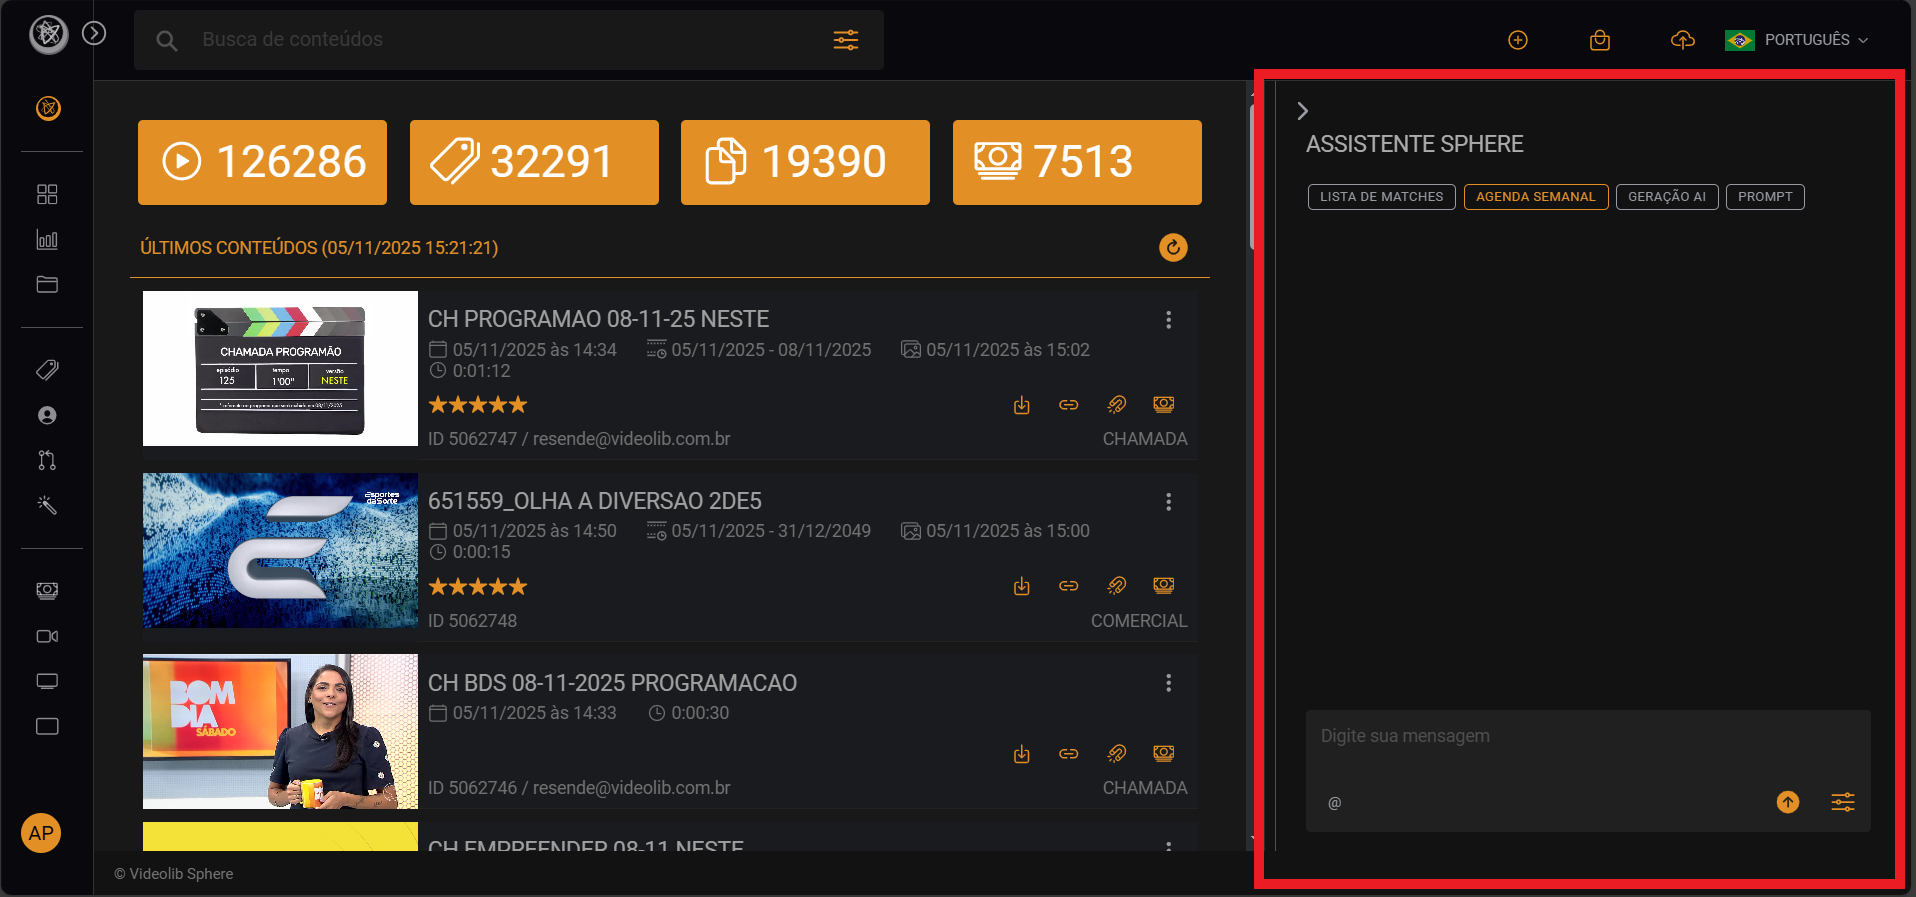Screen dimensions: 1916x897
Task: Open assistant settings sliders icon
Action: pyautogui.click(x=1843, y=802)
